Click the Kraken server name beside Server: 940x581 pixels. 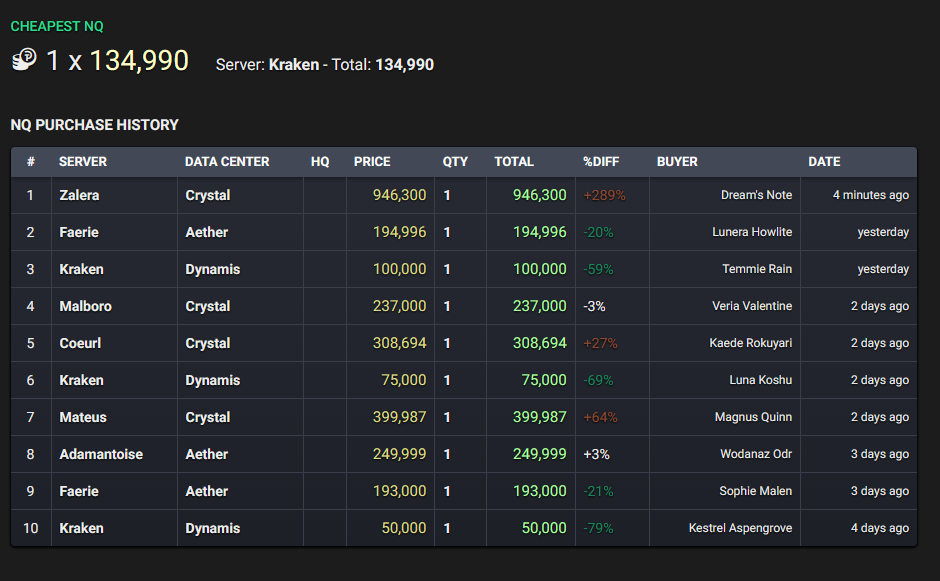(294, 65)
